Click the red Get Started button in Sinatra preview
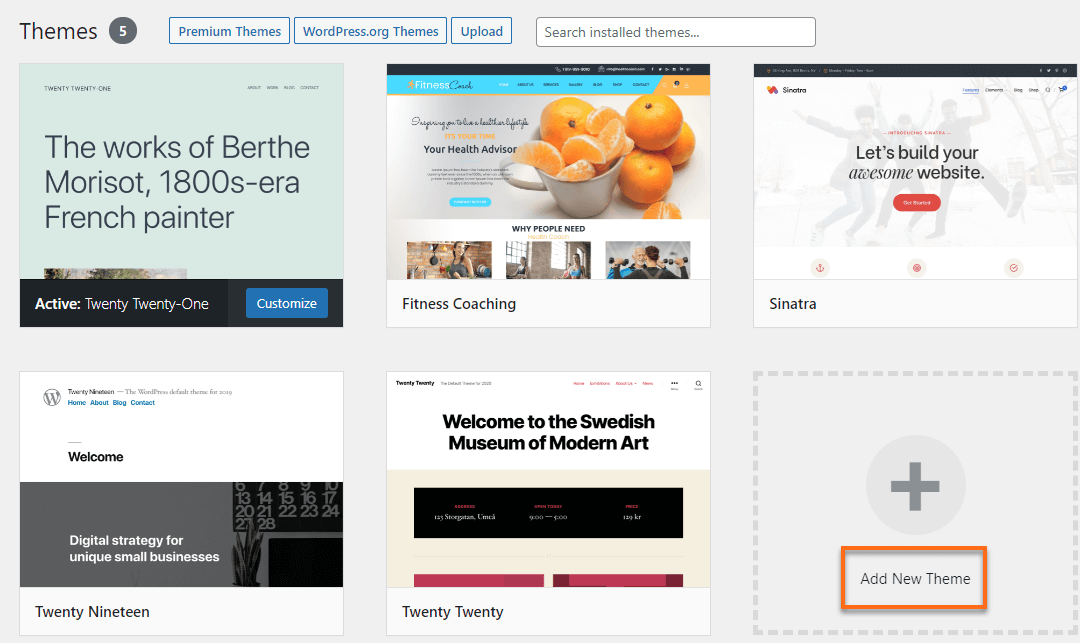Viewport: 1080px width, 643px height. tap(916, 202)
